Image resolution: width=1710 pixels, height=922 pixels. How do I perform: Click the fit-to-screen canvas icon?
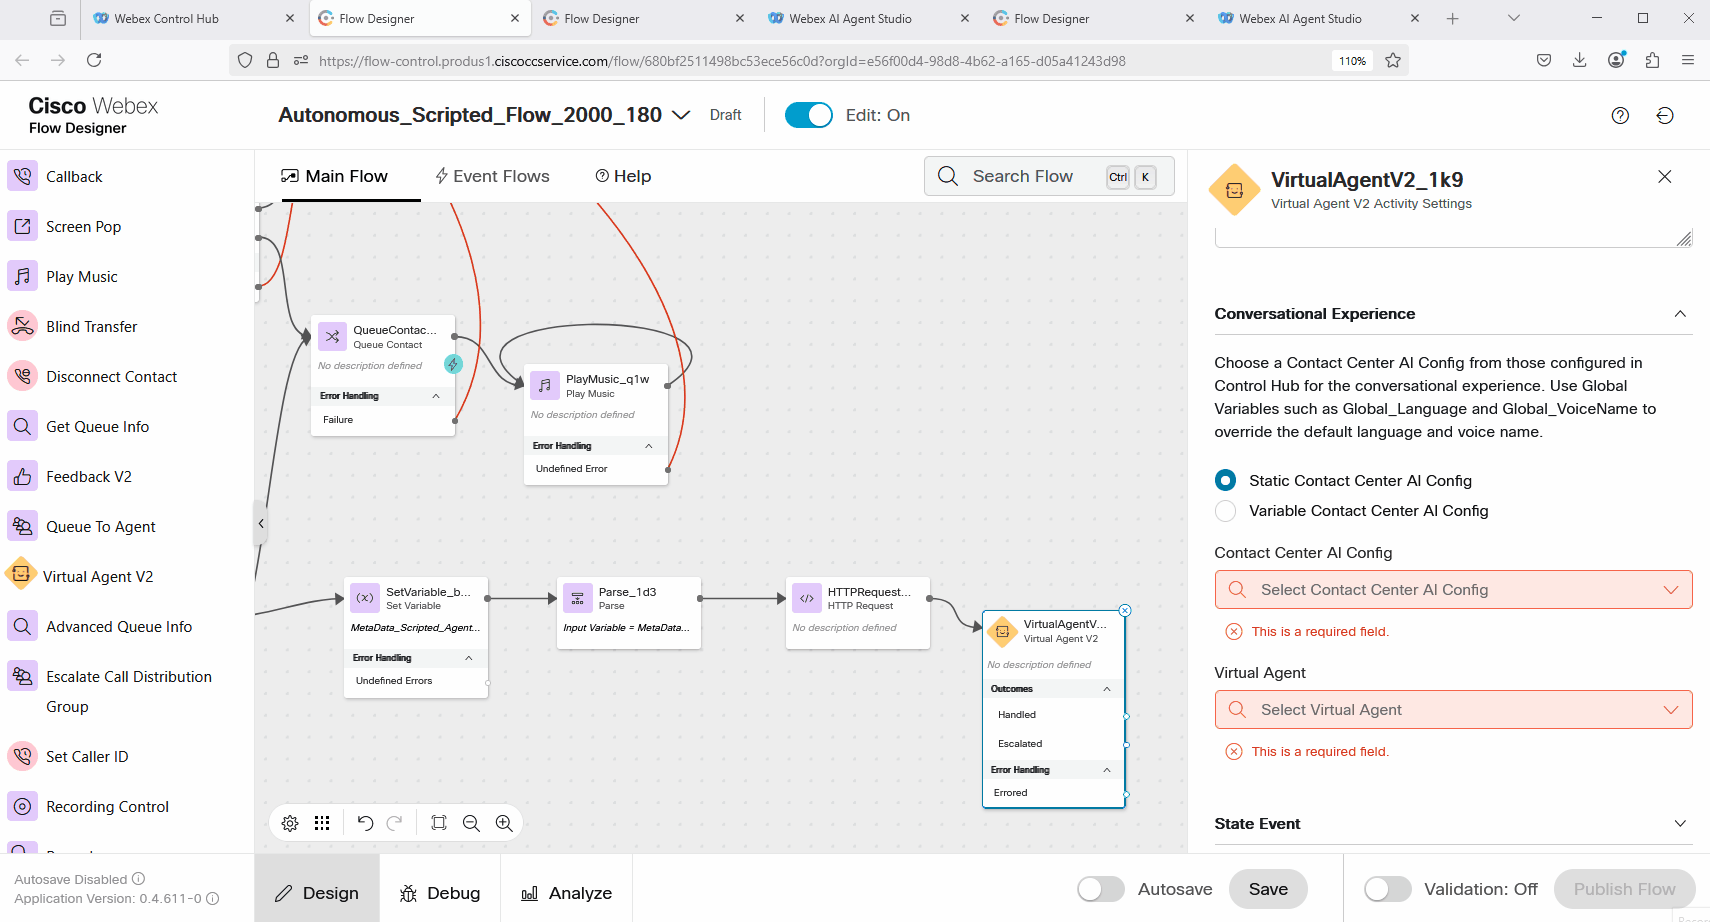[438, 823]
